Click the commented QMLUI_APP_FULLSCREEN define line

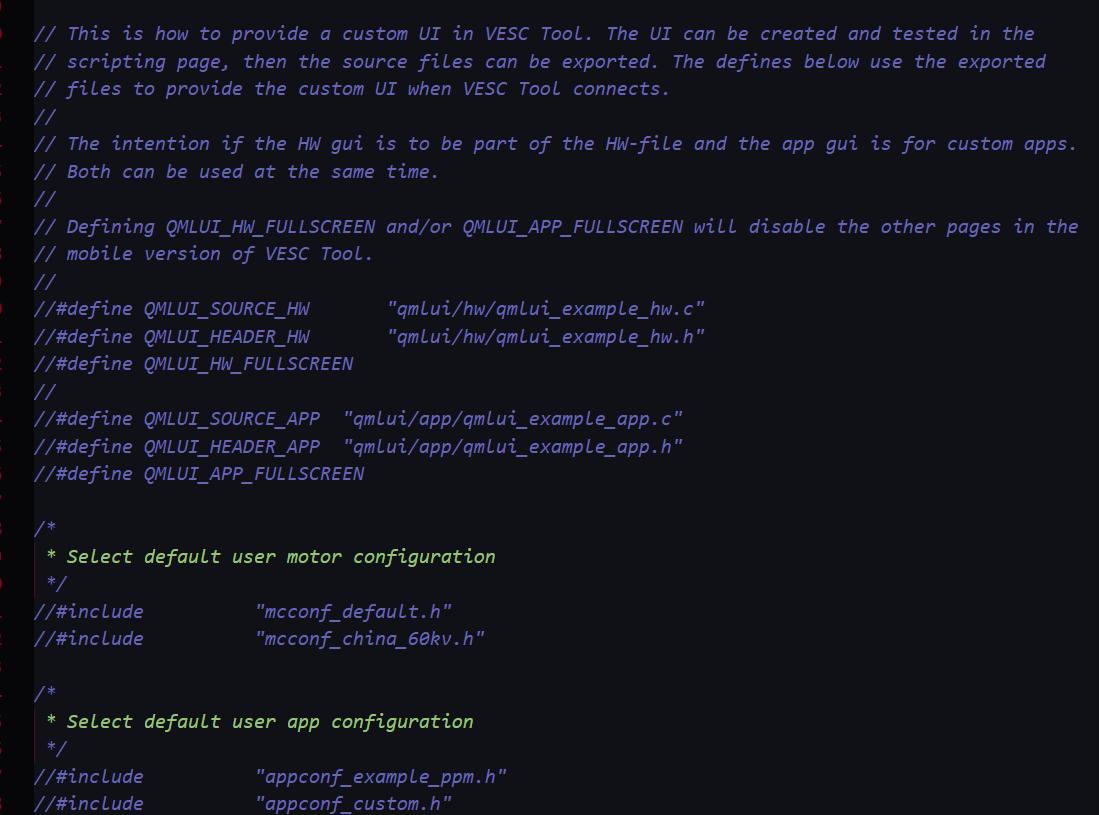(x=199, y=474)
